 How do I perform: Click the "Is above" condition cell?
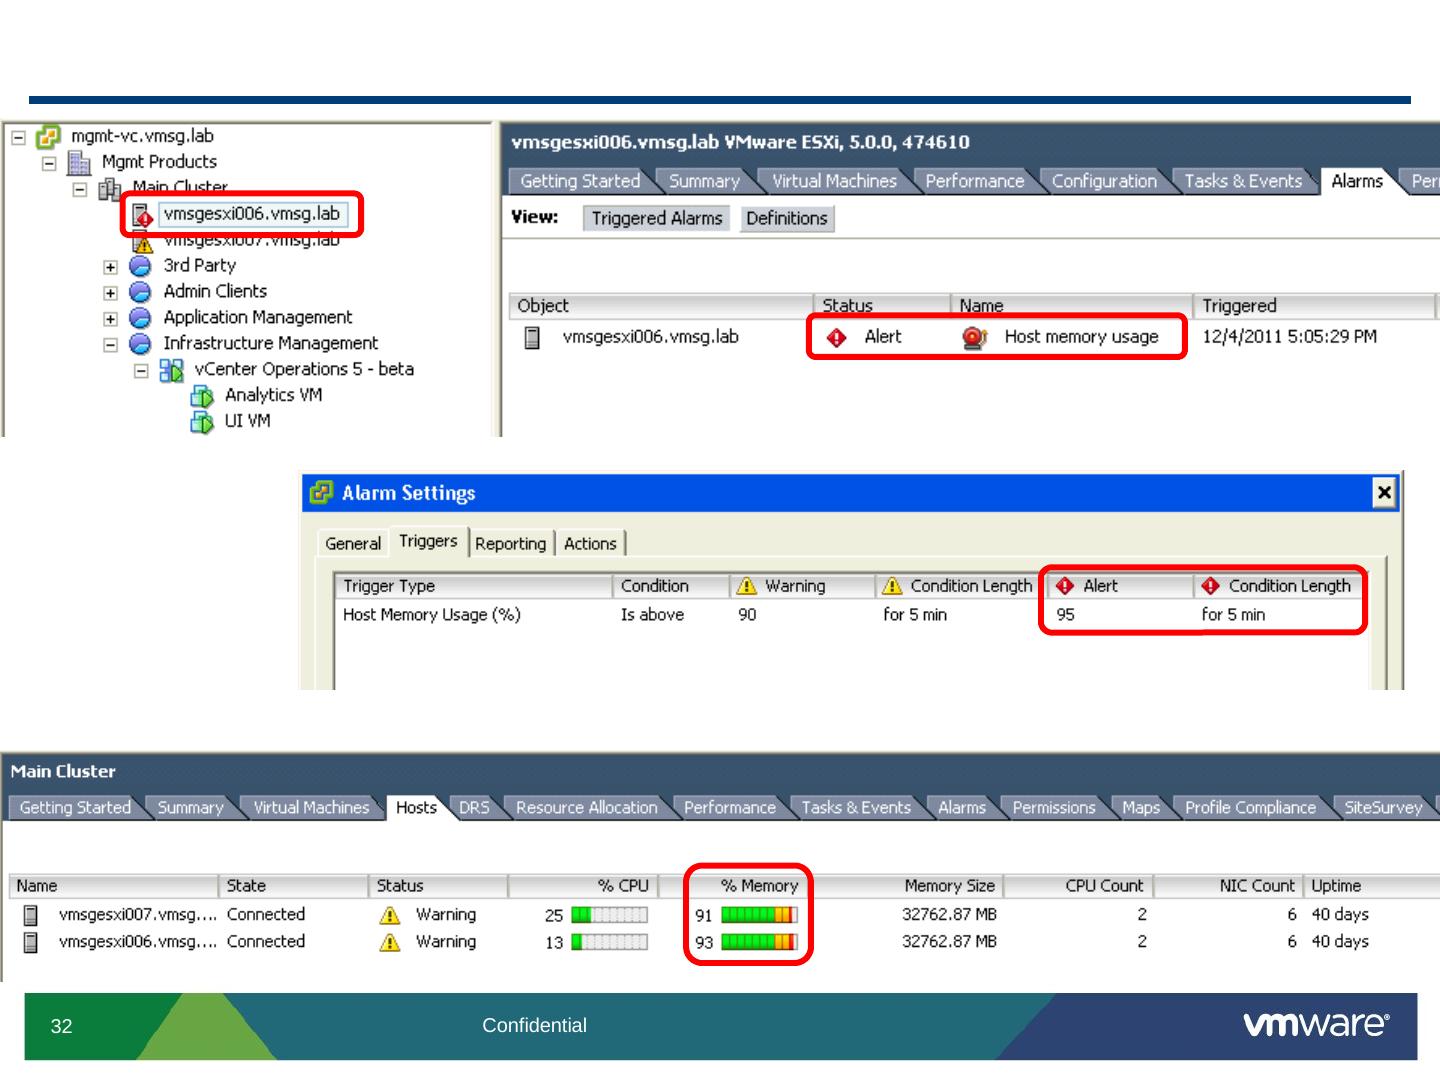652,615
